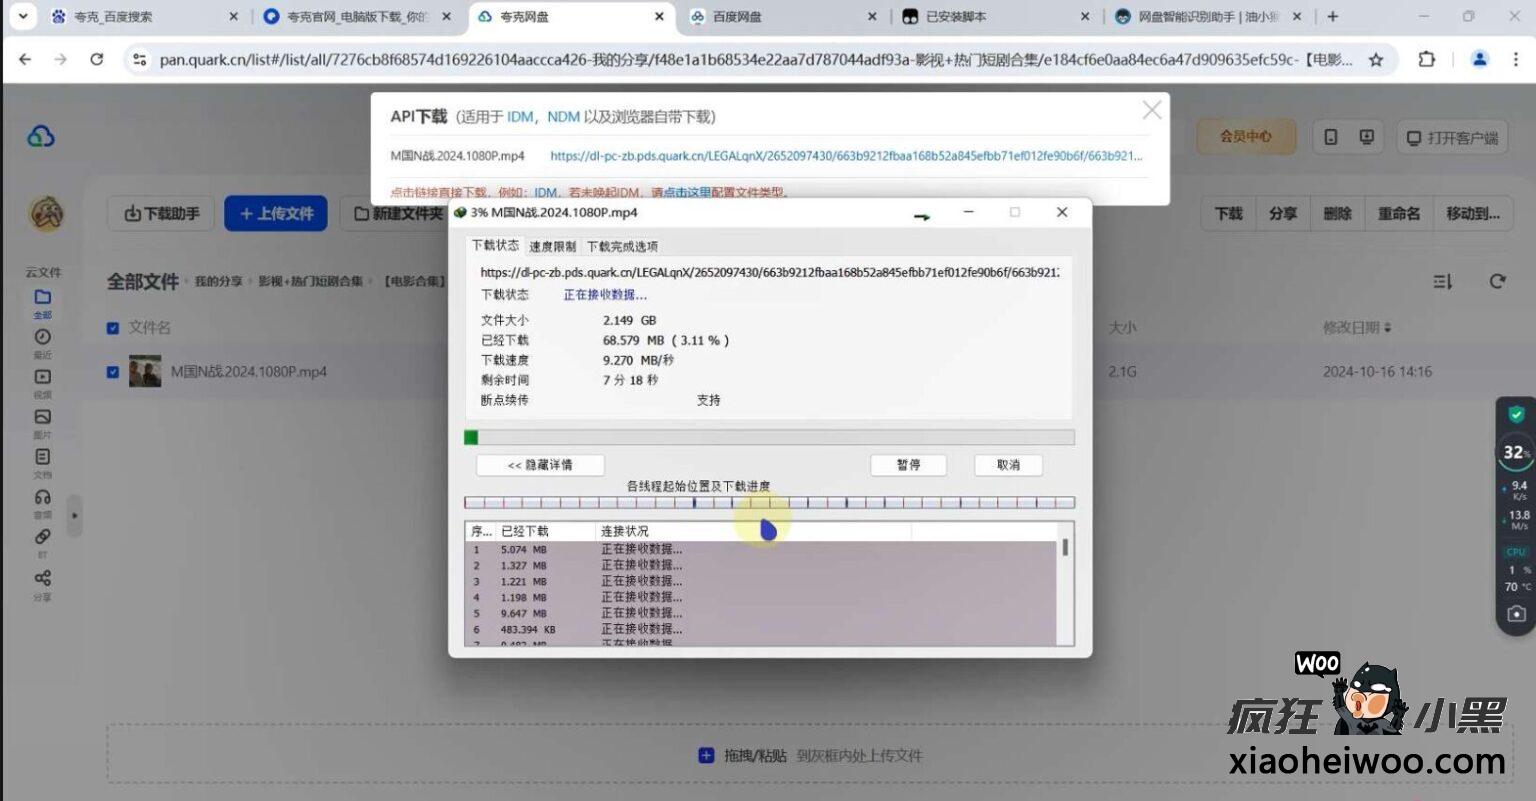Collapse details with the 隐藏详情 button
The width and height of the screenshot is (1536, 801).
pos(540,465)
